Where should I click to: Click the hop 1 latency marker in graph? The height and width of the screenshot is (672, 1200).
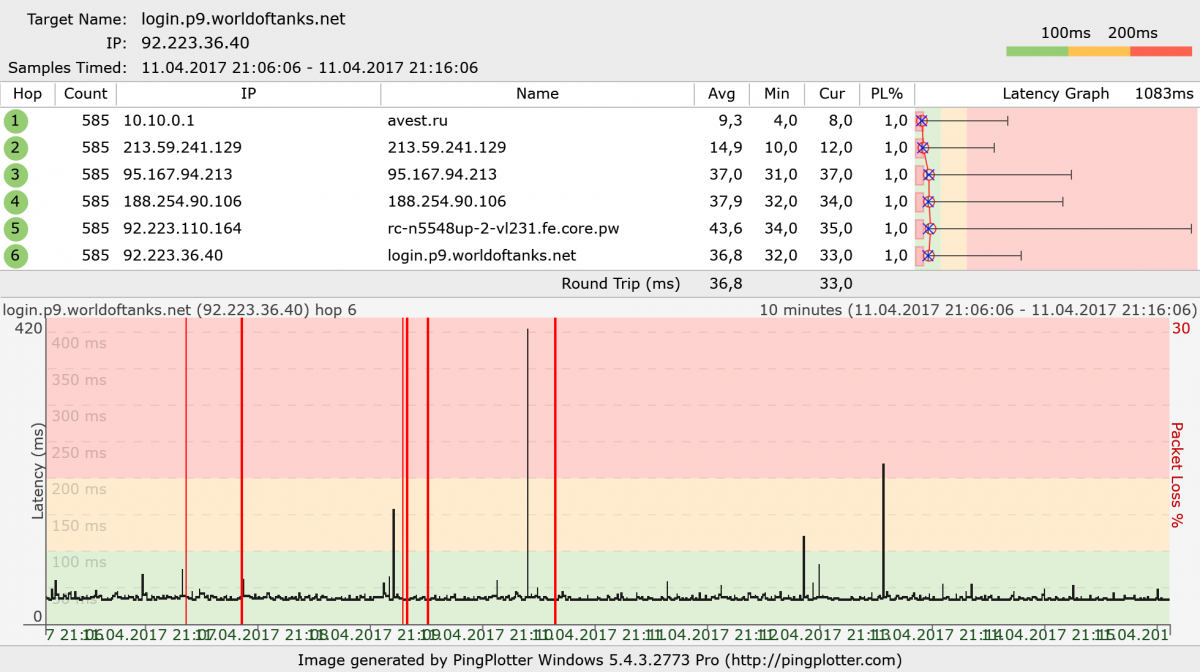[x=922, y=121]
